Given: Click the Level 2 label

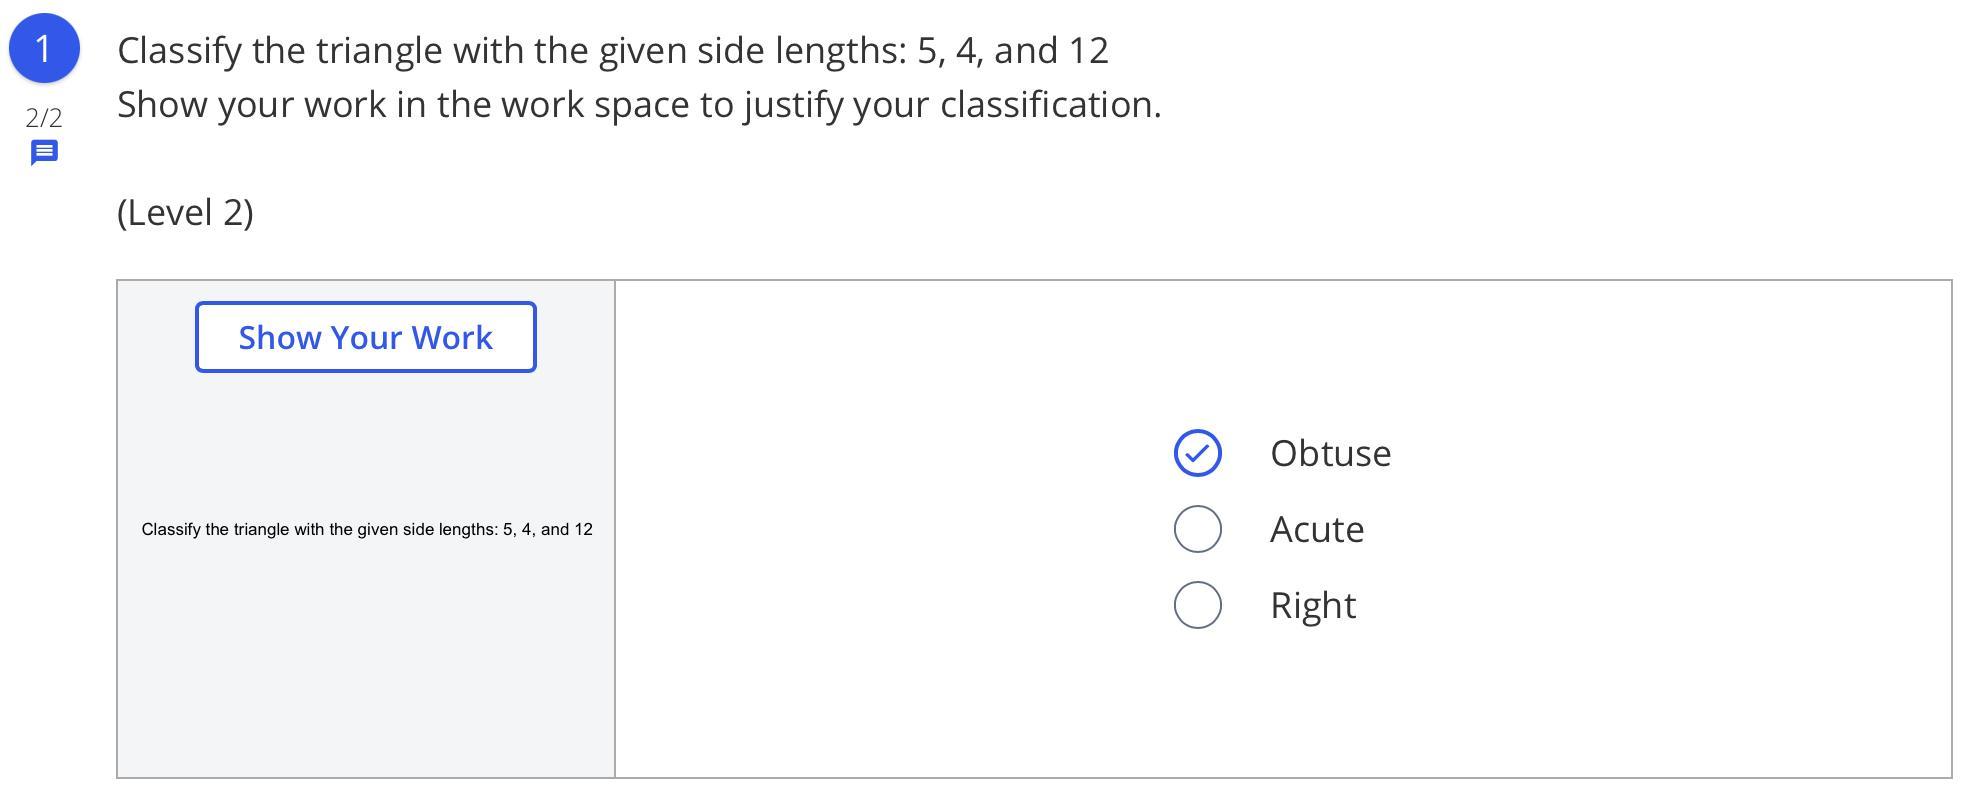Looking at the screenshot, I should point(185,212).
